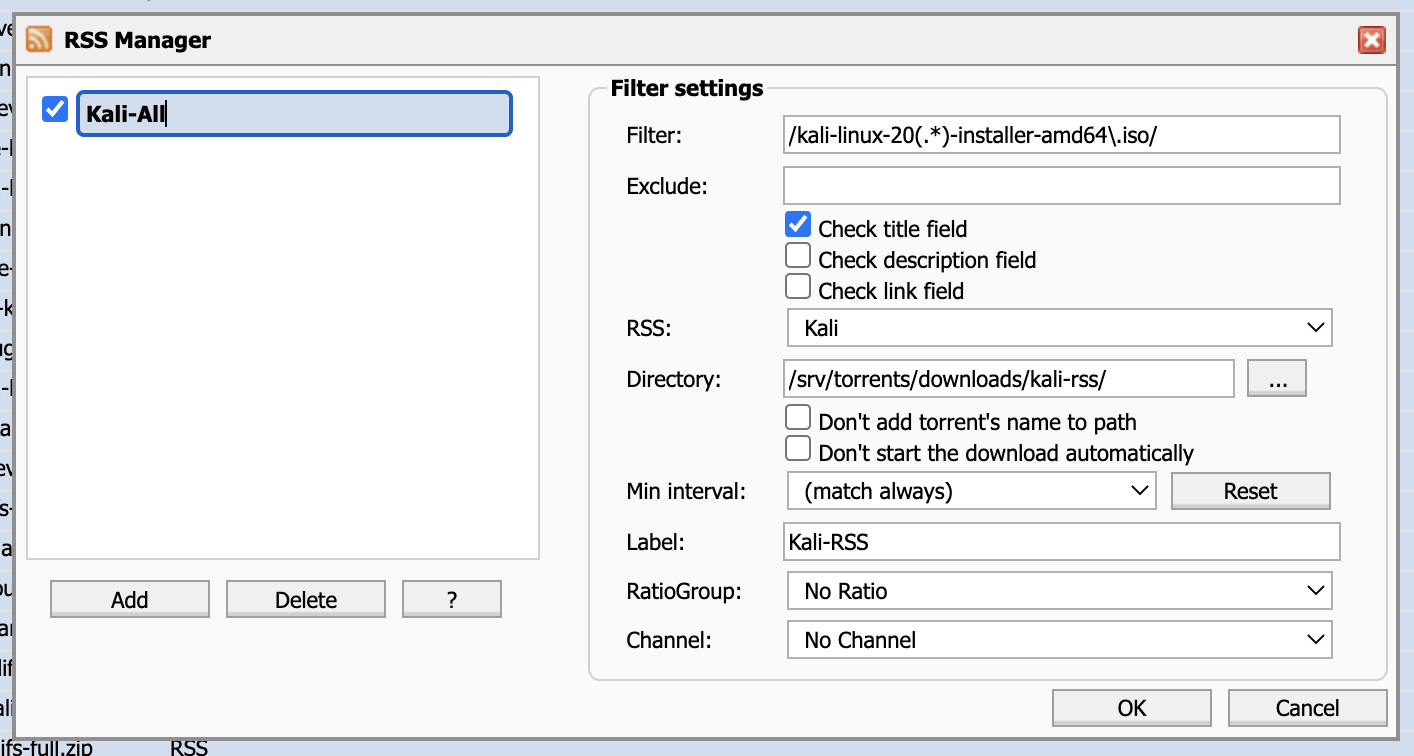Open the RSS feed dropdown
Viewport: 1414px width, 756px height.
tap(1060, 328)
